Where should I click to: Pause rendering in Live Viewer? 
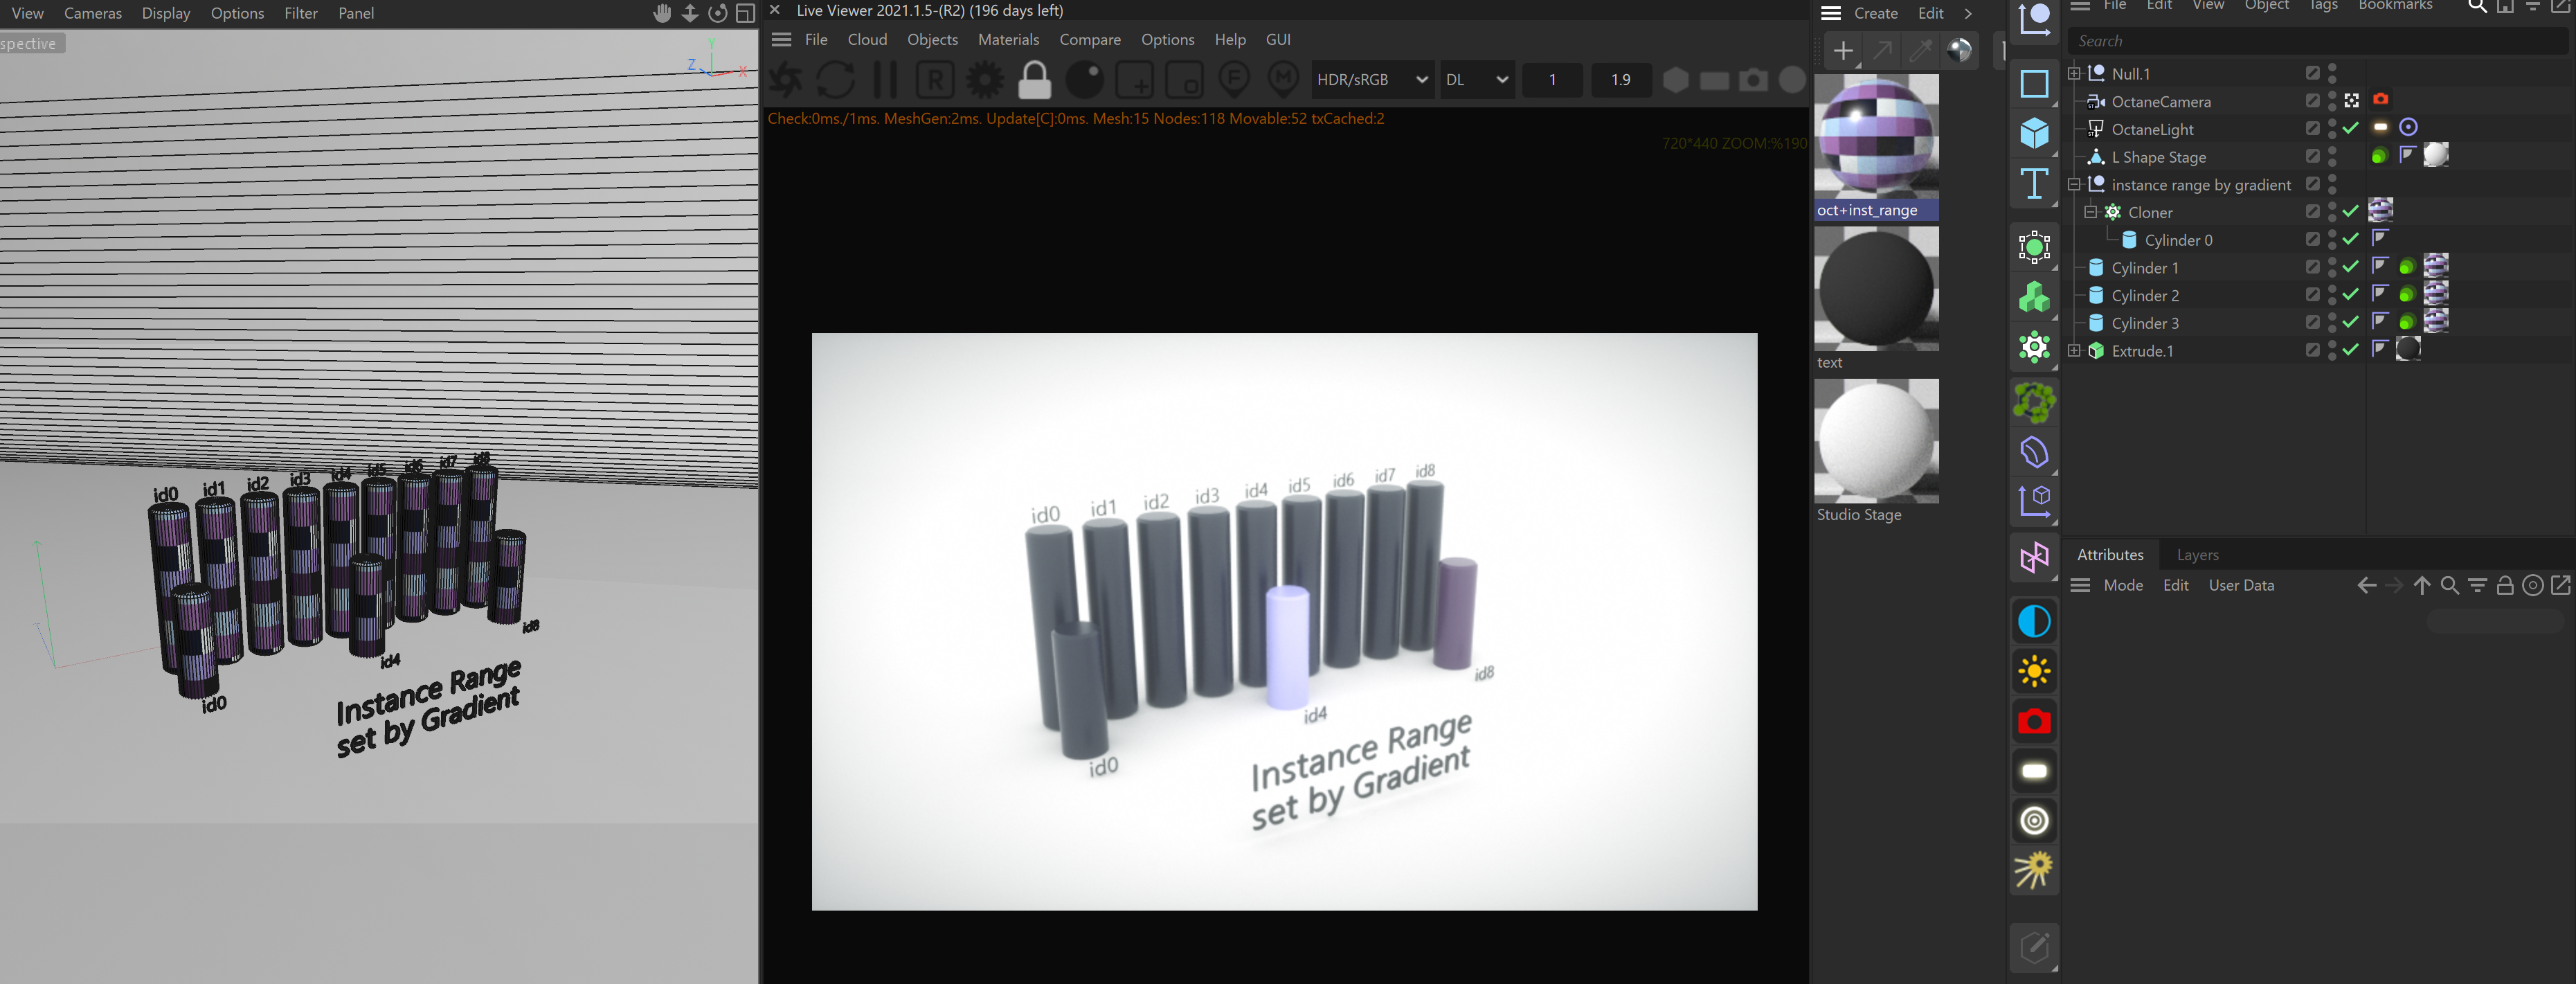point(885,80)
